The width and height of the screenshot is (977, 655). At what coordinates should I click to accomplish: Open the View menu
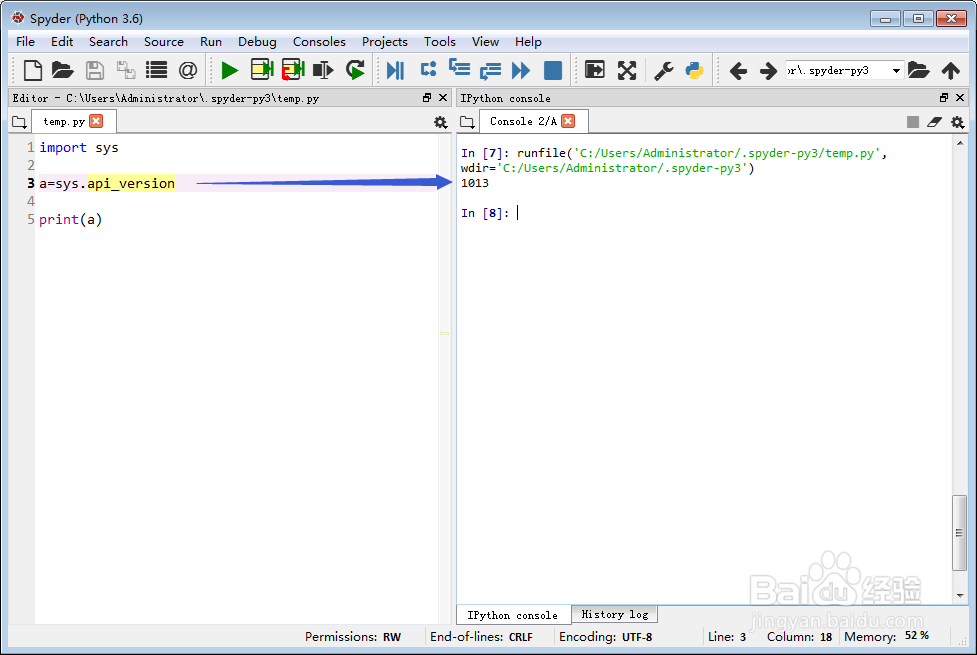click(485, 42)
